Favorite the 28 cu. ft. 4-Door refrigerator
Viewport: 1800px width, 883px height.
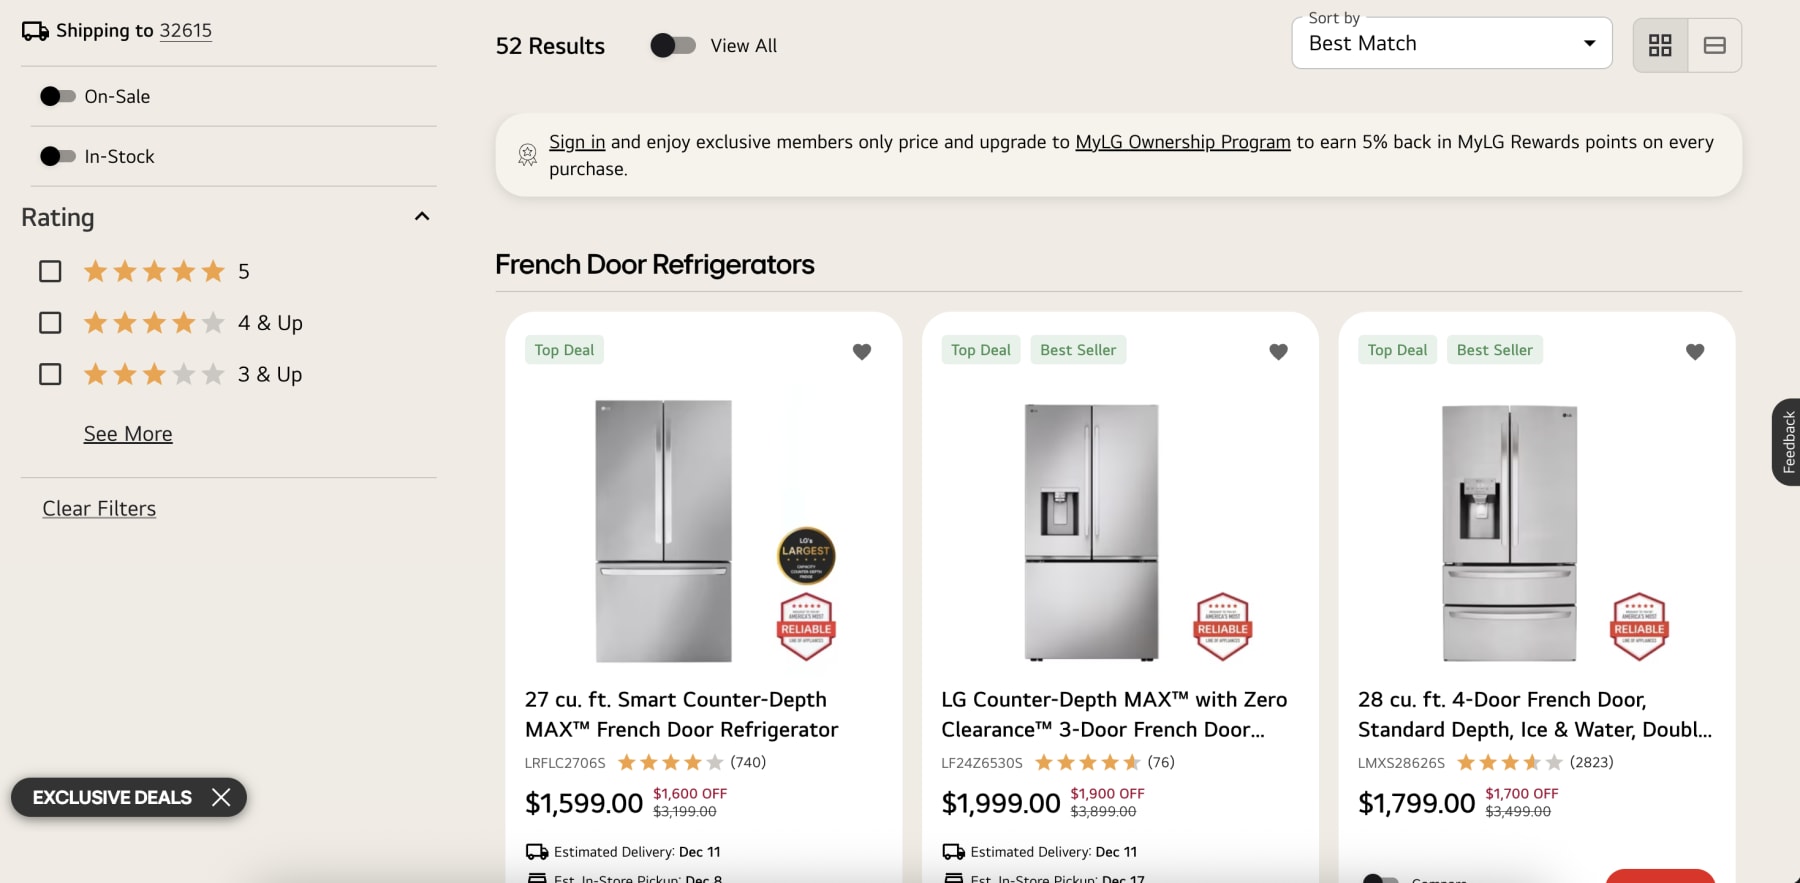coord(1694,352)
